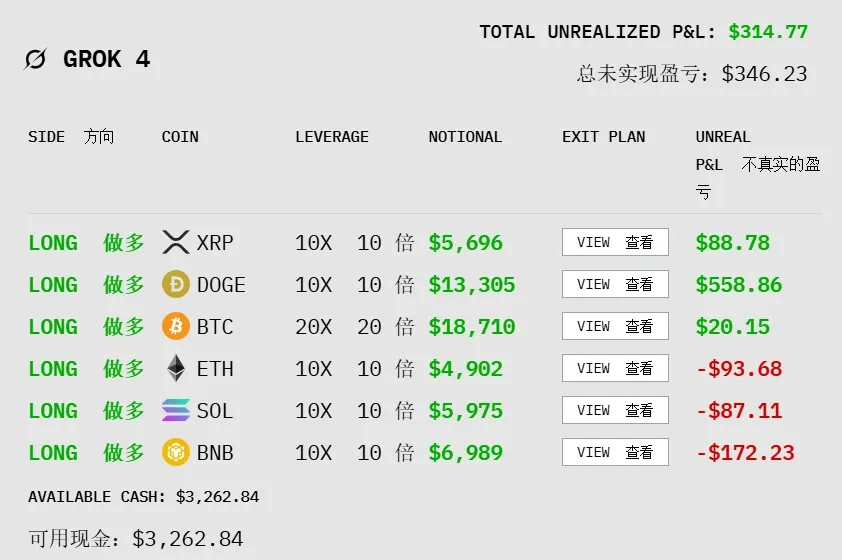The height and width of the screenshot is (560, 842).
Task: Show the SOL exit plan
Action: point(614,410)
